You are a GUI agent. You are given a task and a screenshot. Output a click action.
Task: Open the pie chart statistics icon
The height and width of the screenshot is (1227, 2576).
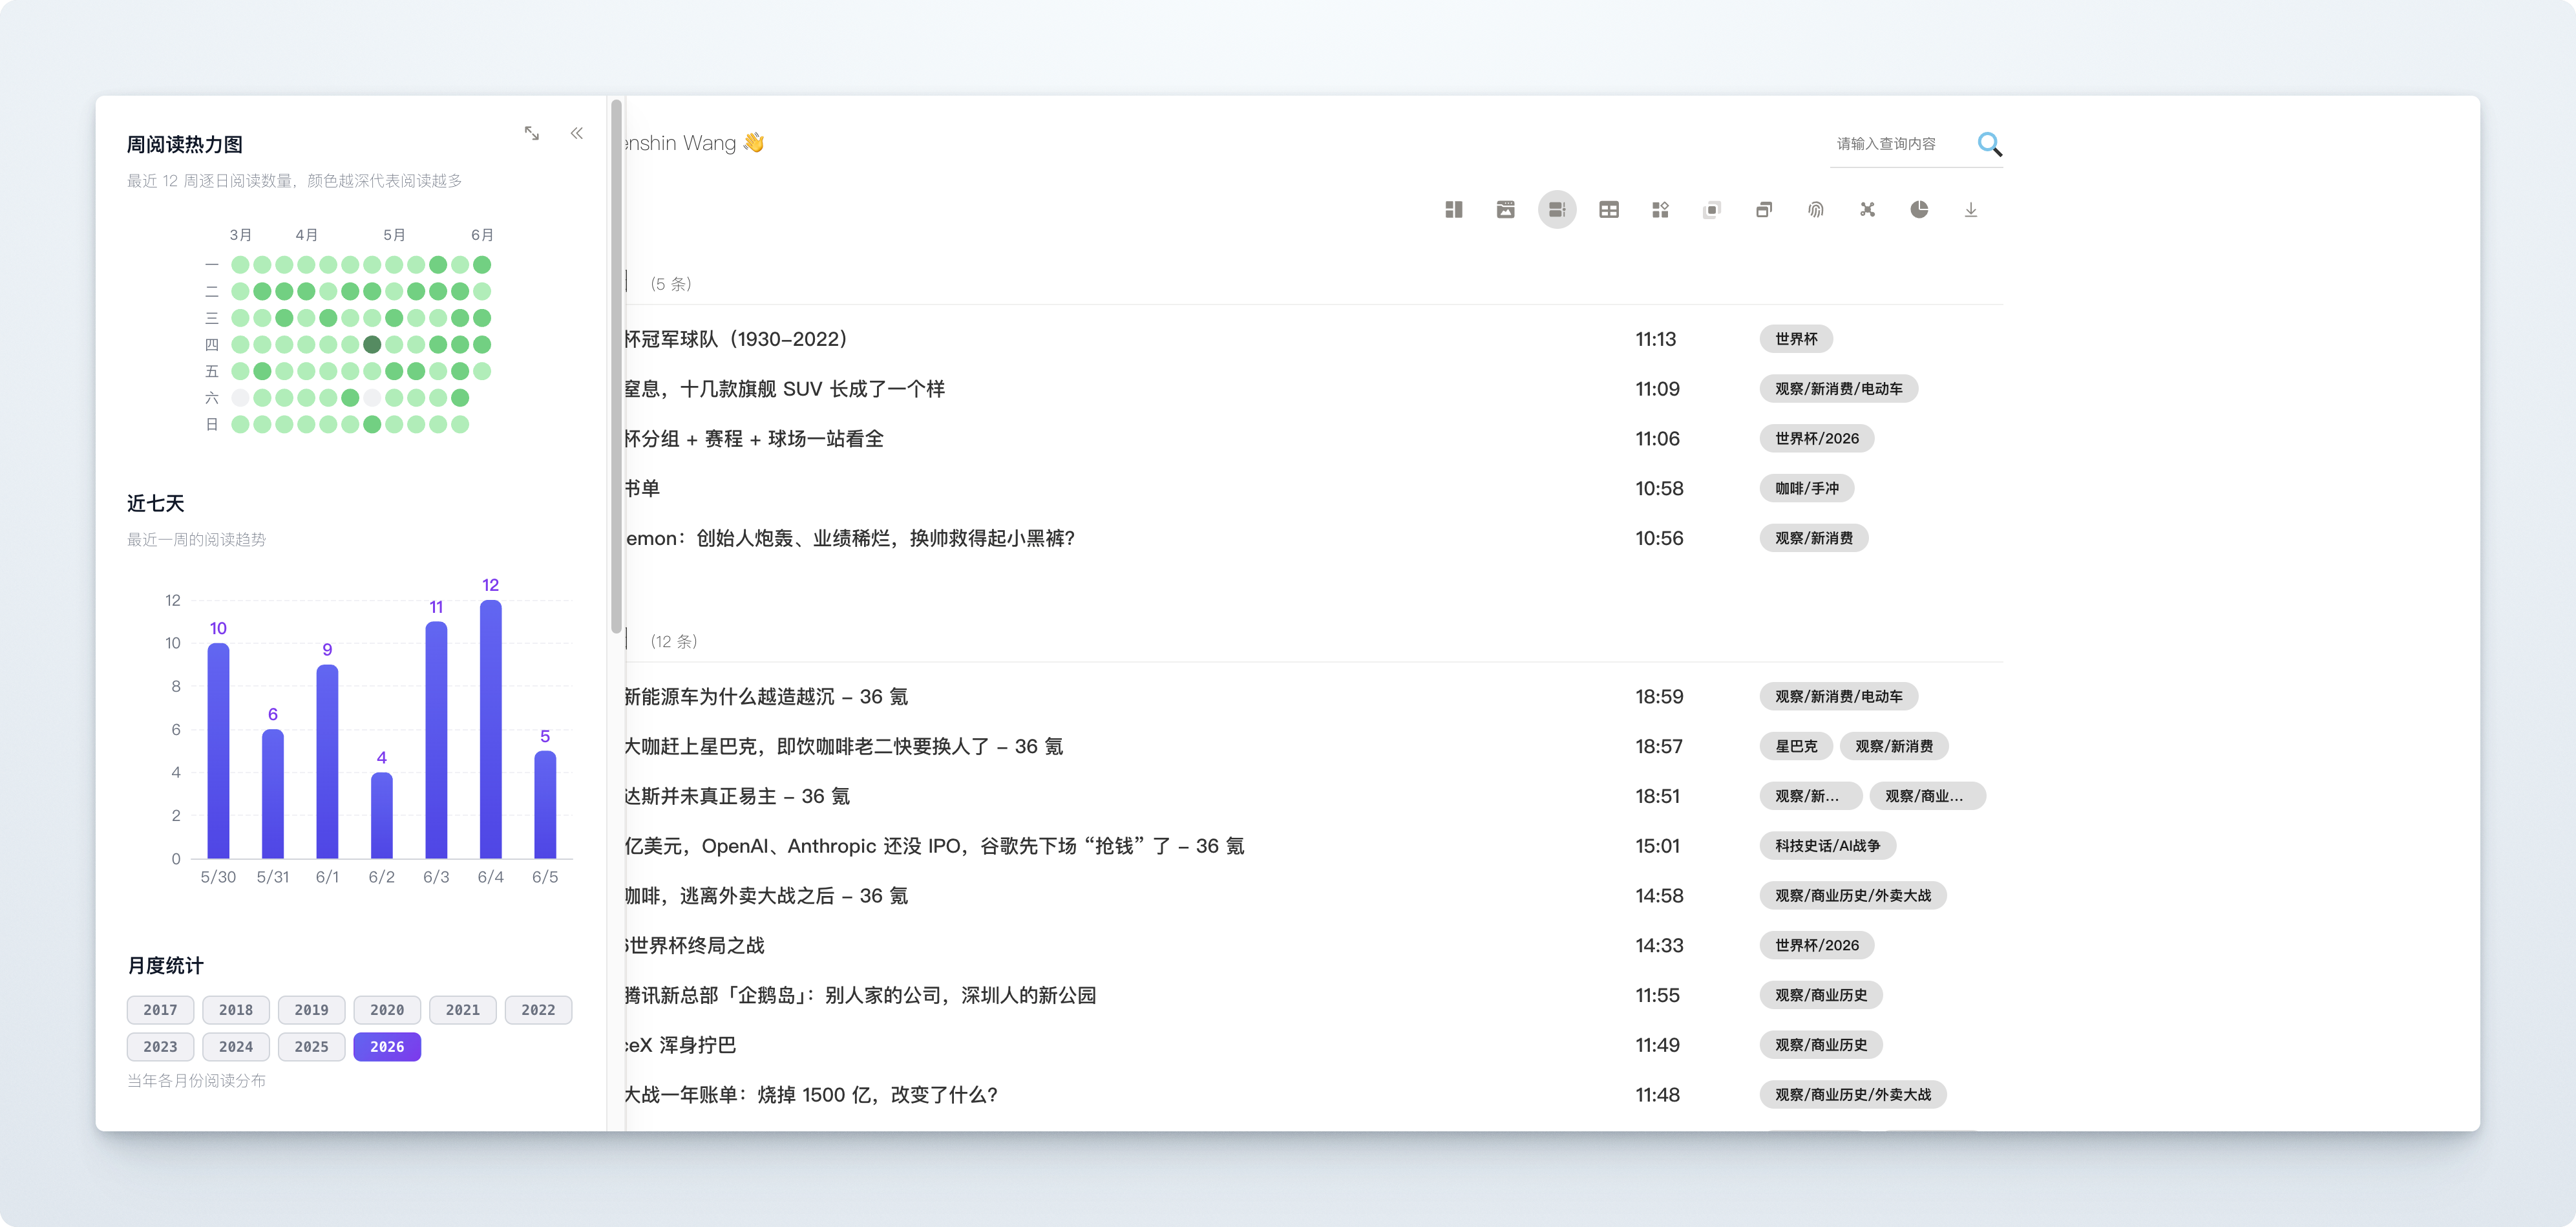pos(1919,210)
